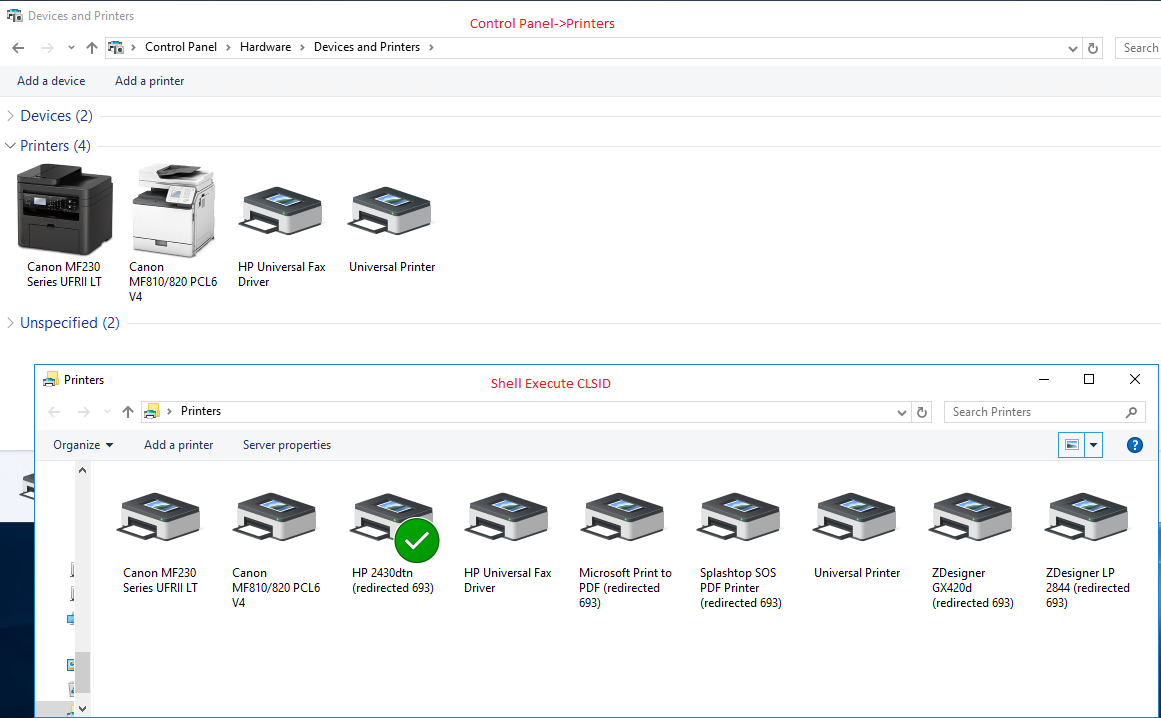Open address bar history dropdown in Printers window
Image resolution: width=1161 pixels, height=718 pixels.
click(x=902, y=412)
